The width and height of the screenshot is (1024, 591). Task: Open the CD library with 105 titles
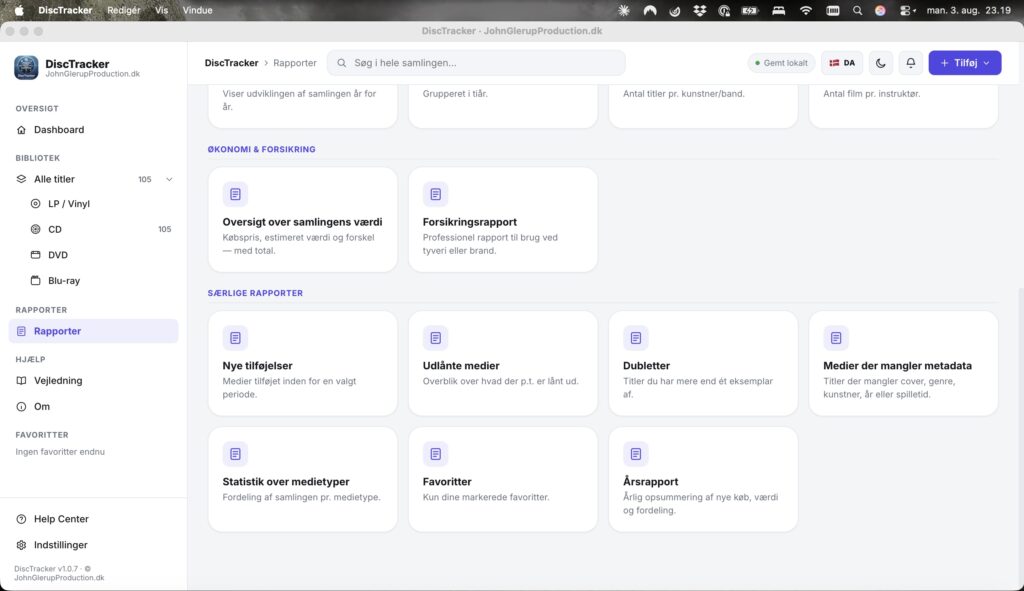pos(101,229)
